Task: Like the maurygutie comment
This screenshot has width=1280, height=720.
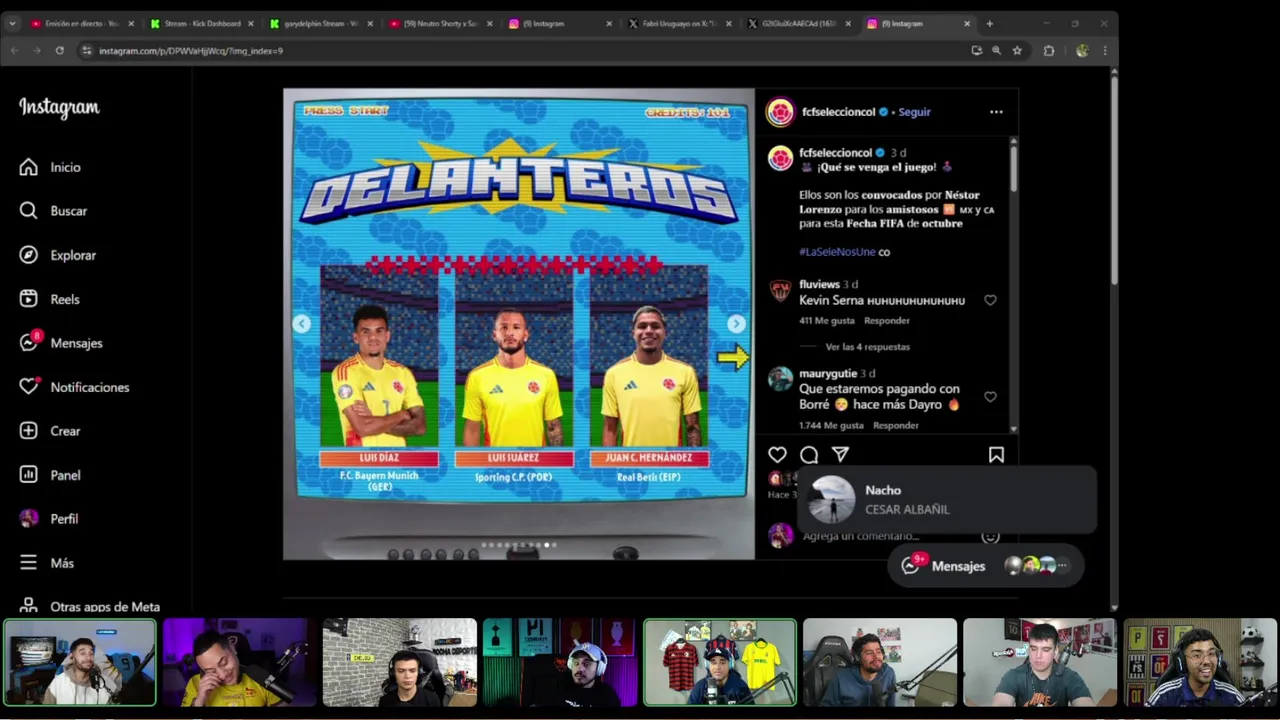Action: coord(990,397)
